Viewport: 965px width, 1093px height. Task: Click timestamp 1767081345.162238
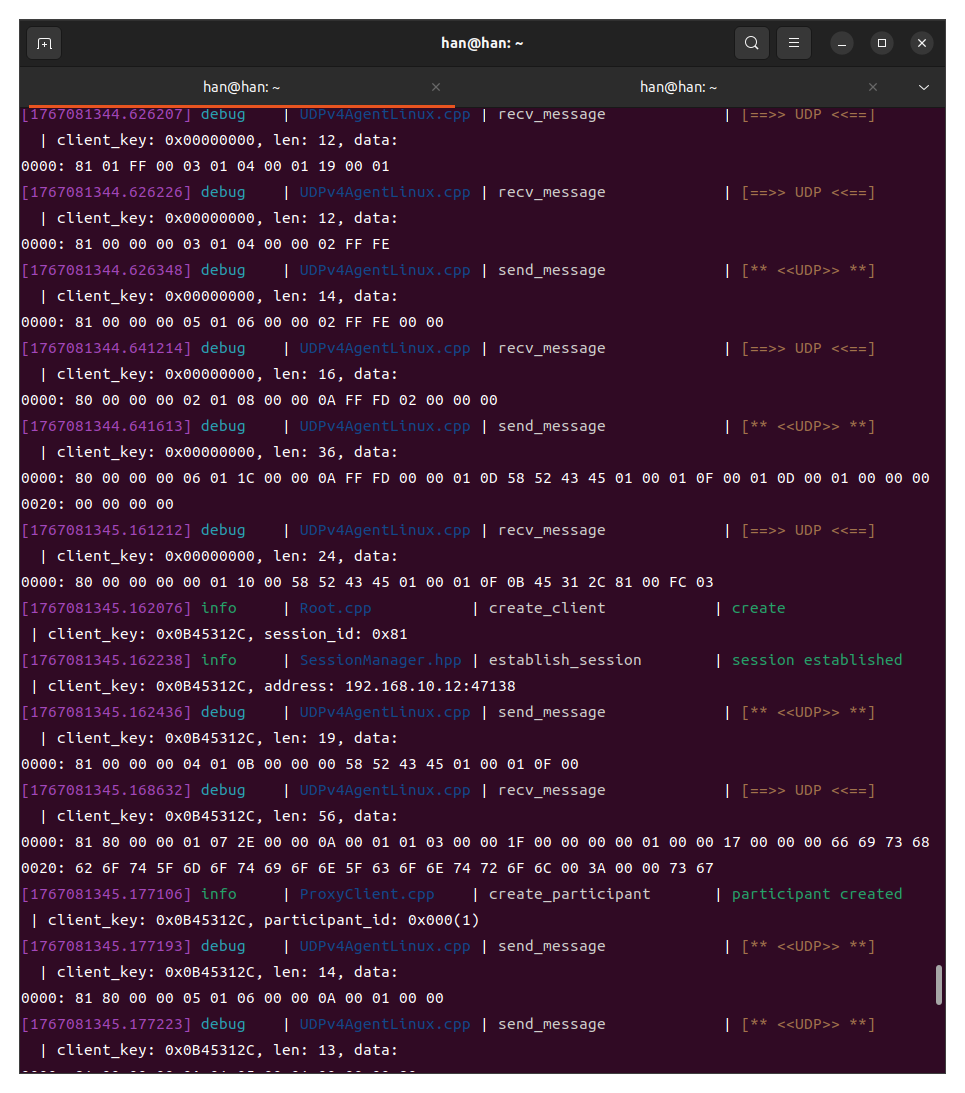pos(106,660)
